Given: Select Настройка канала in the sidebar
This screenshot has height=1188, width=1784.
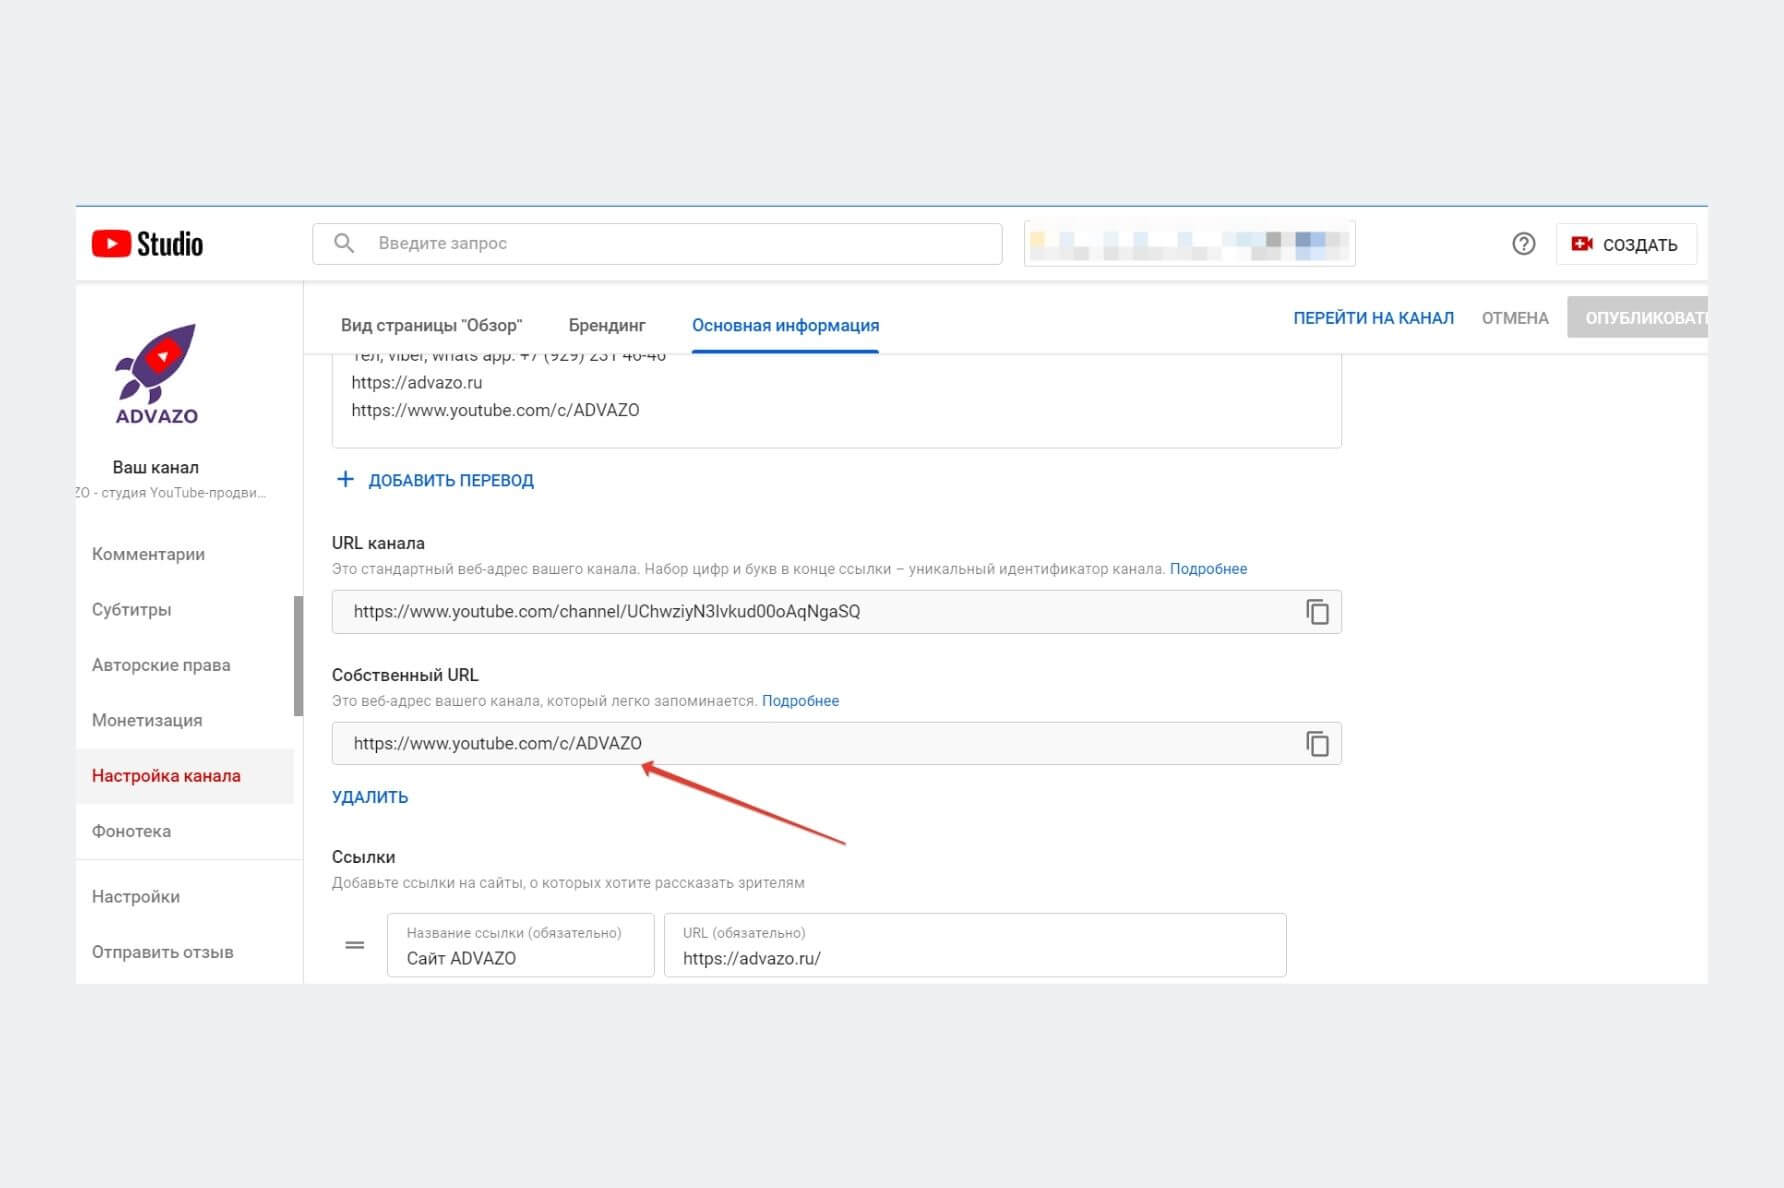Looking at the screenshot, I should [x=185, y=776].
